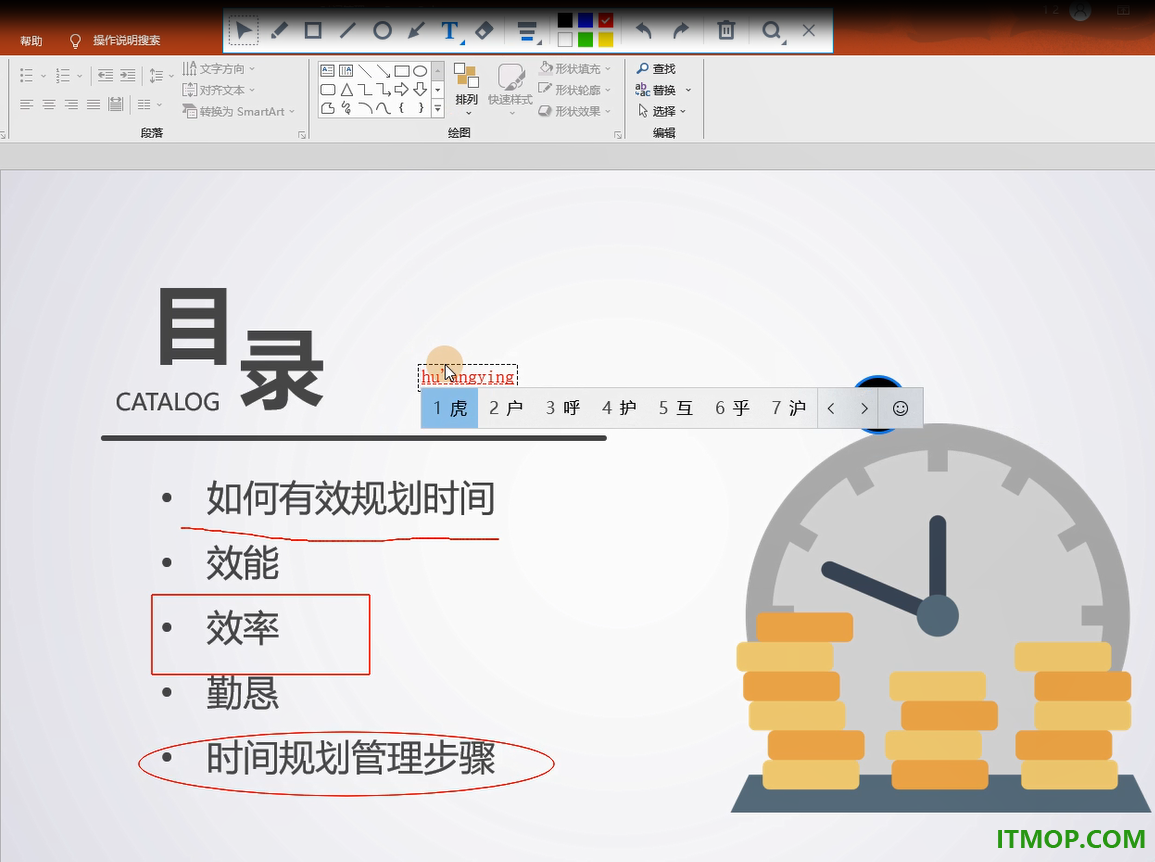Screen dimensions: 1155x862
Task: Open the magnifier zoom tool
Action: [771, 31]
